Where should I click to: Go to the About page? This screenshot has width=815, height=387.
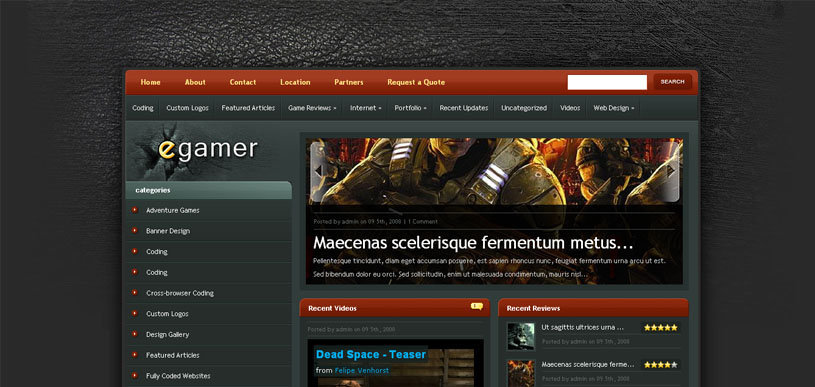click(195, 82)
